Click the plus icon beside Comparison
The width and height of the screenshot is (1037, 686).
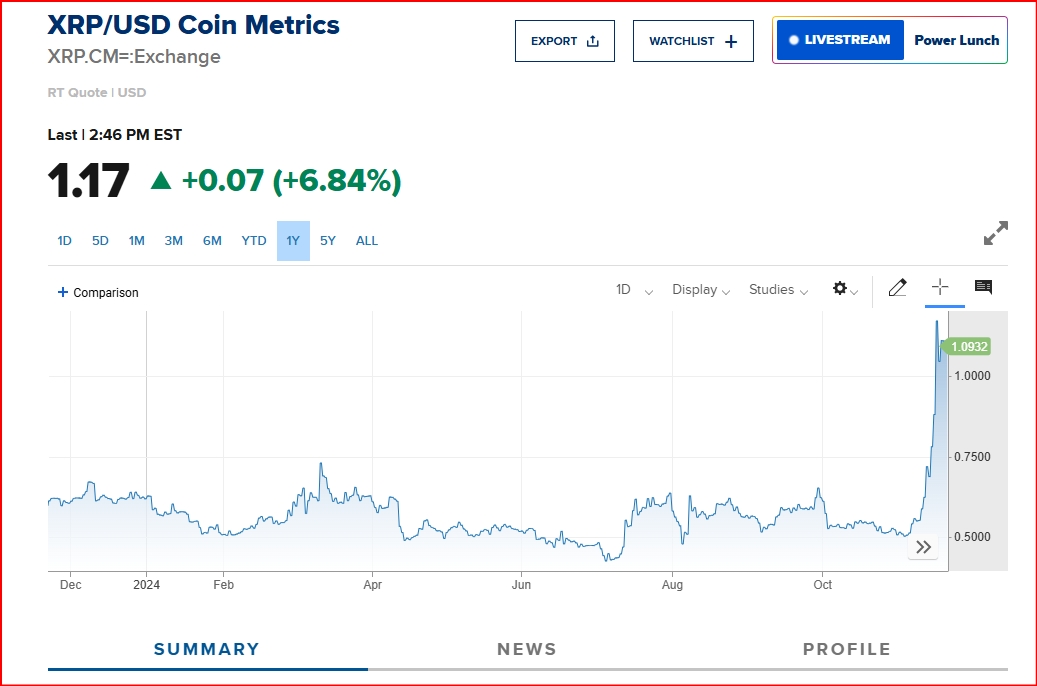[x=63, y=292]
